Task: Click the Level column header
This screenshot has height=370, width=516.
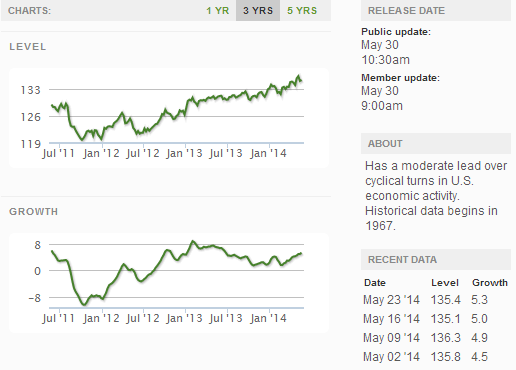Action: [x=445, y=283]
